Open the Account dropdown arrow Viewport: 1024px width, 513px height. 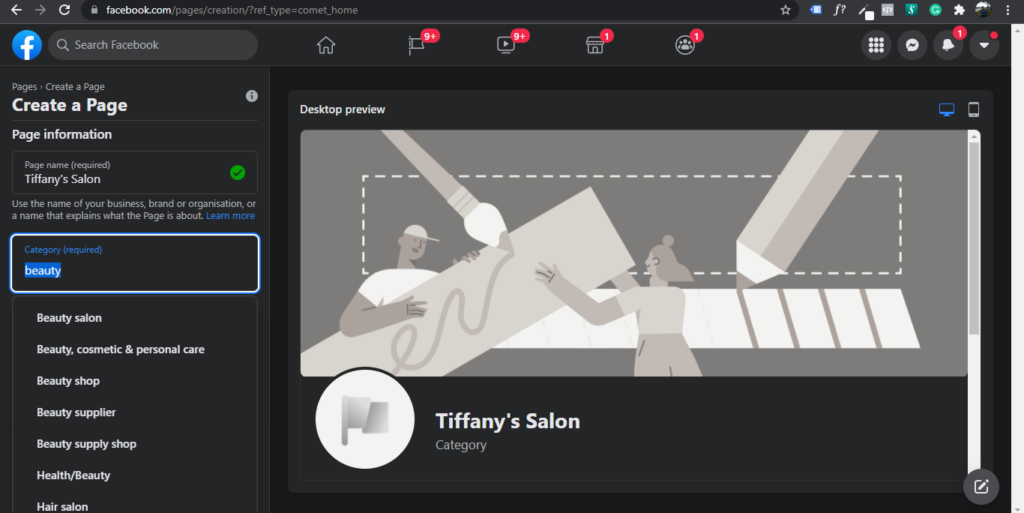pos(984,45)
